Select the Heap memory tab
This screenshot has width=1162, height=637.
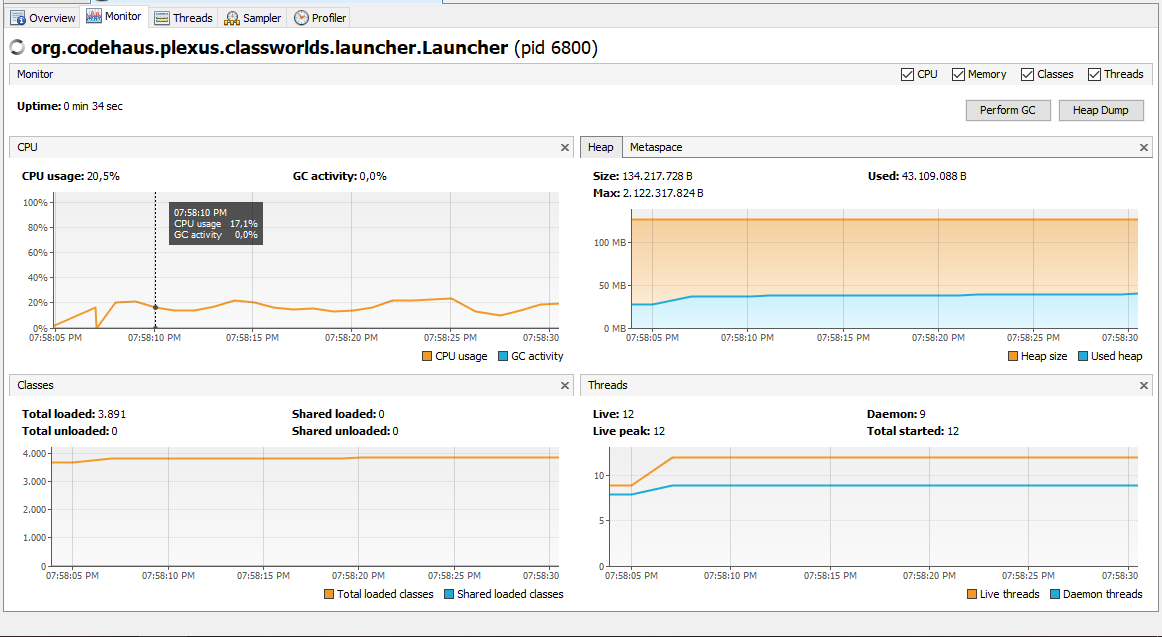pyautogui.click(x=601, y=147)
